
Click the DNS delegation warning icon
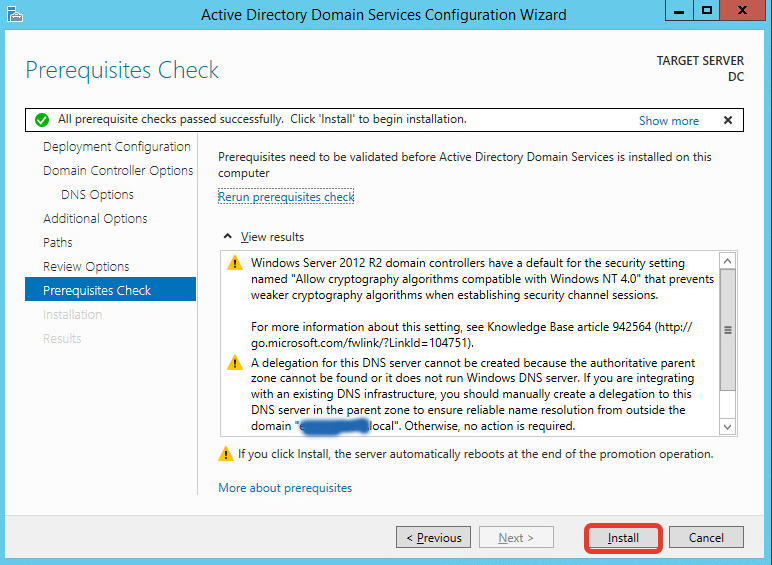[x=235, y=363]
